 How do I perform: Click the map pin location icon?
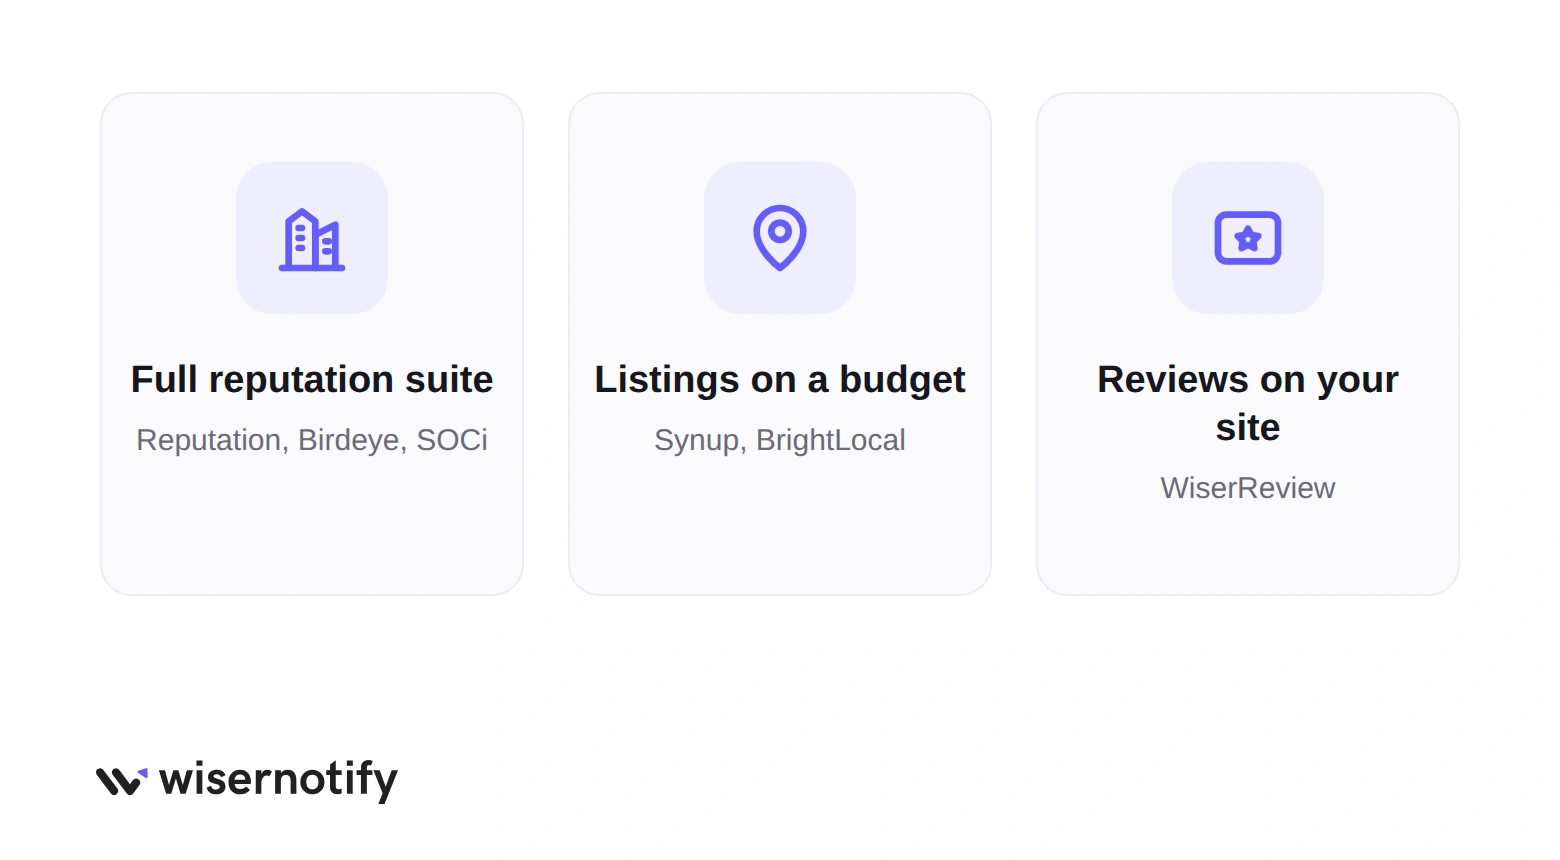coord(780,238)
